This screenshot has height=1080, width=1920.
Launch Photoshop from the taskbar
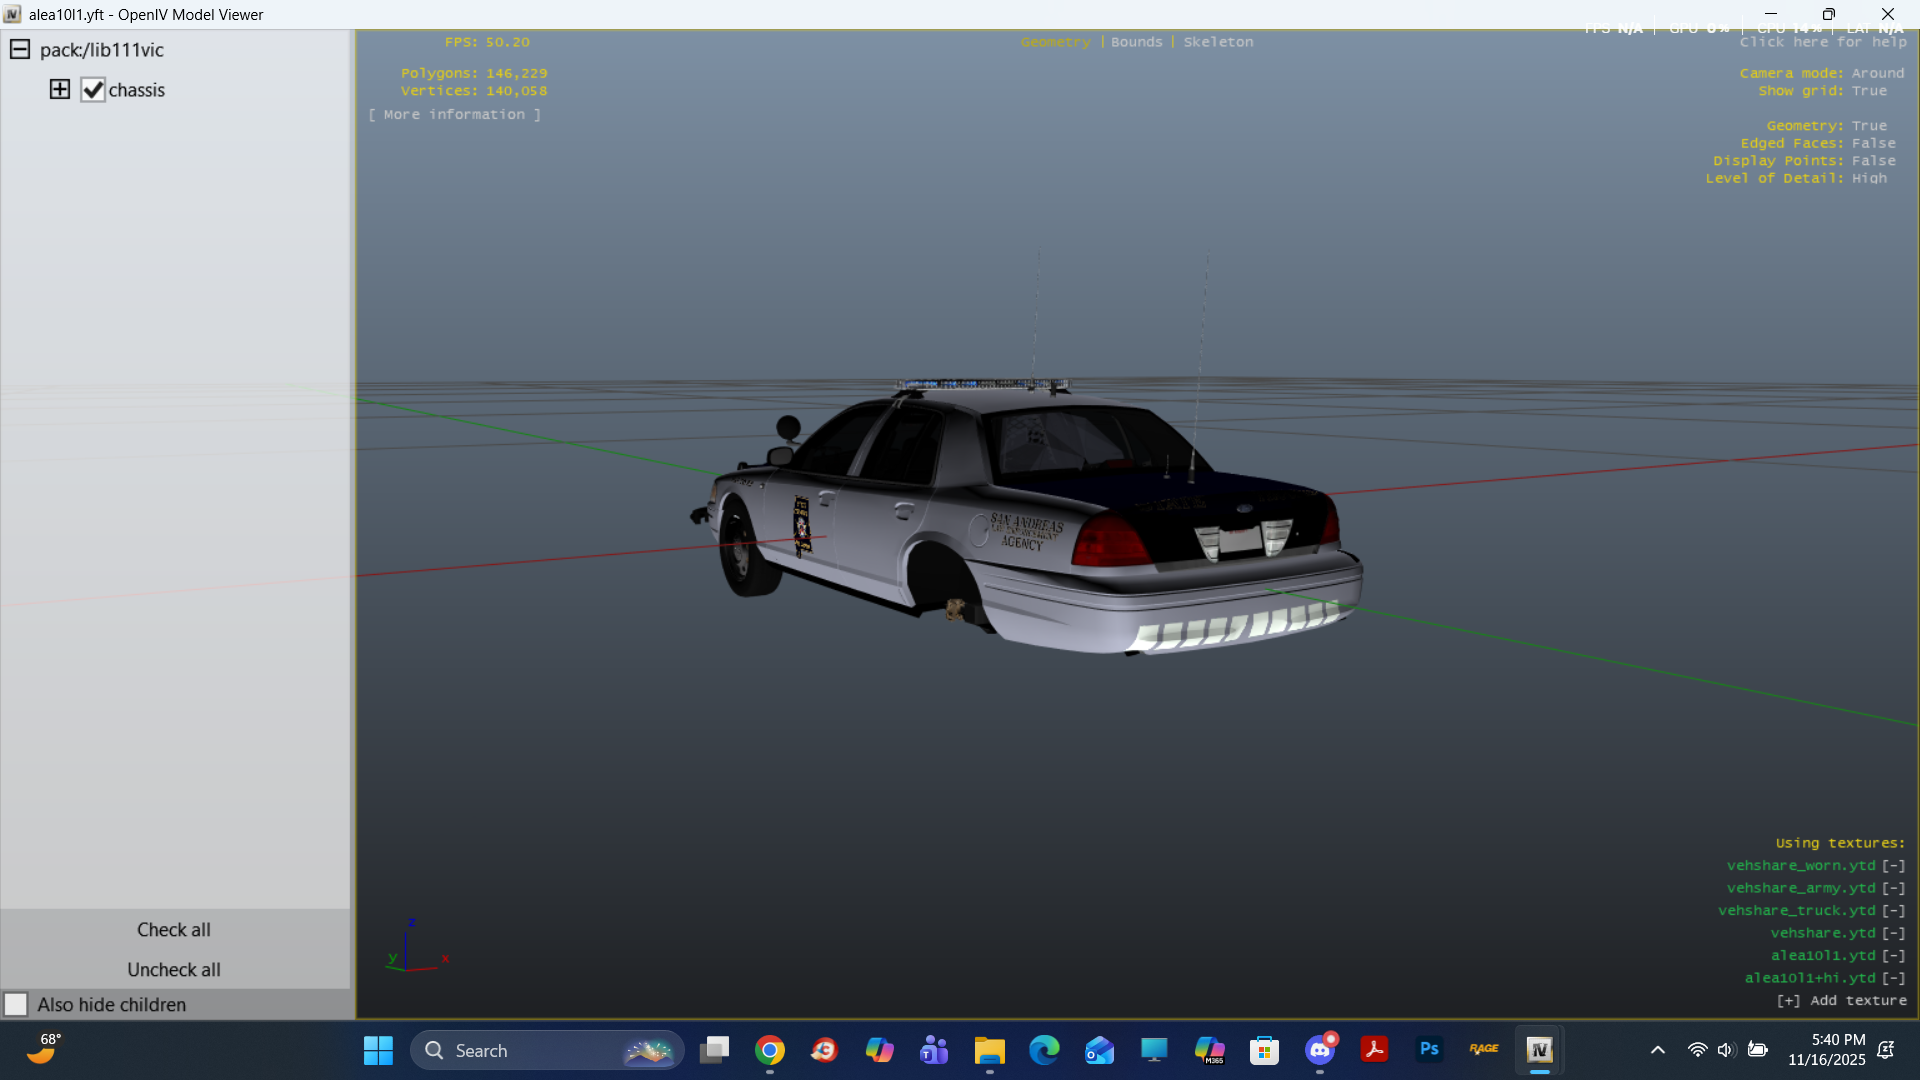click(1429, 1050)
